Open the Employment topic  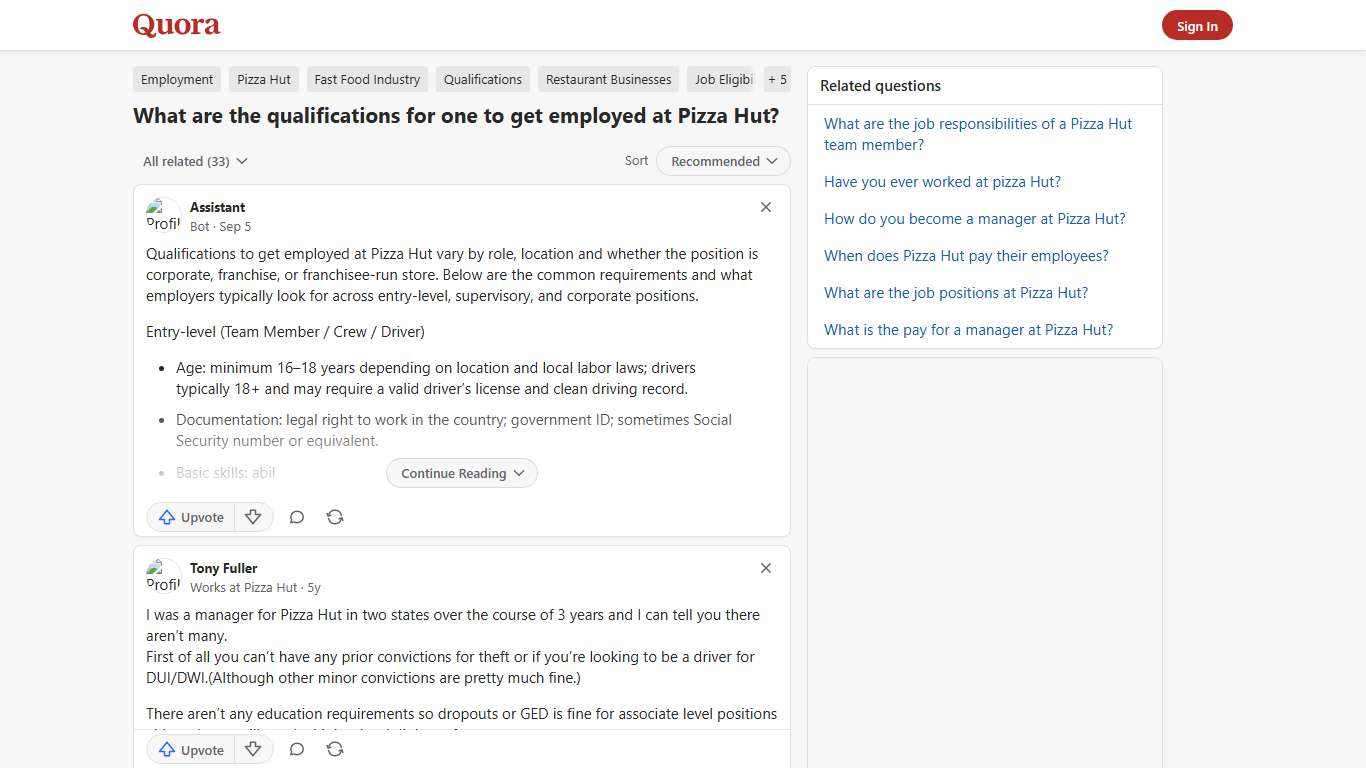coord(177,79)
